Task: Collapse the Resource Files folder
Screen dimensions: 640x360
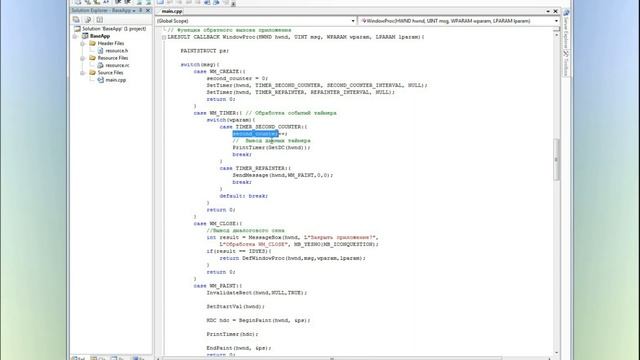Action: [83, 58]
